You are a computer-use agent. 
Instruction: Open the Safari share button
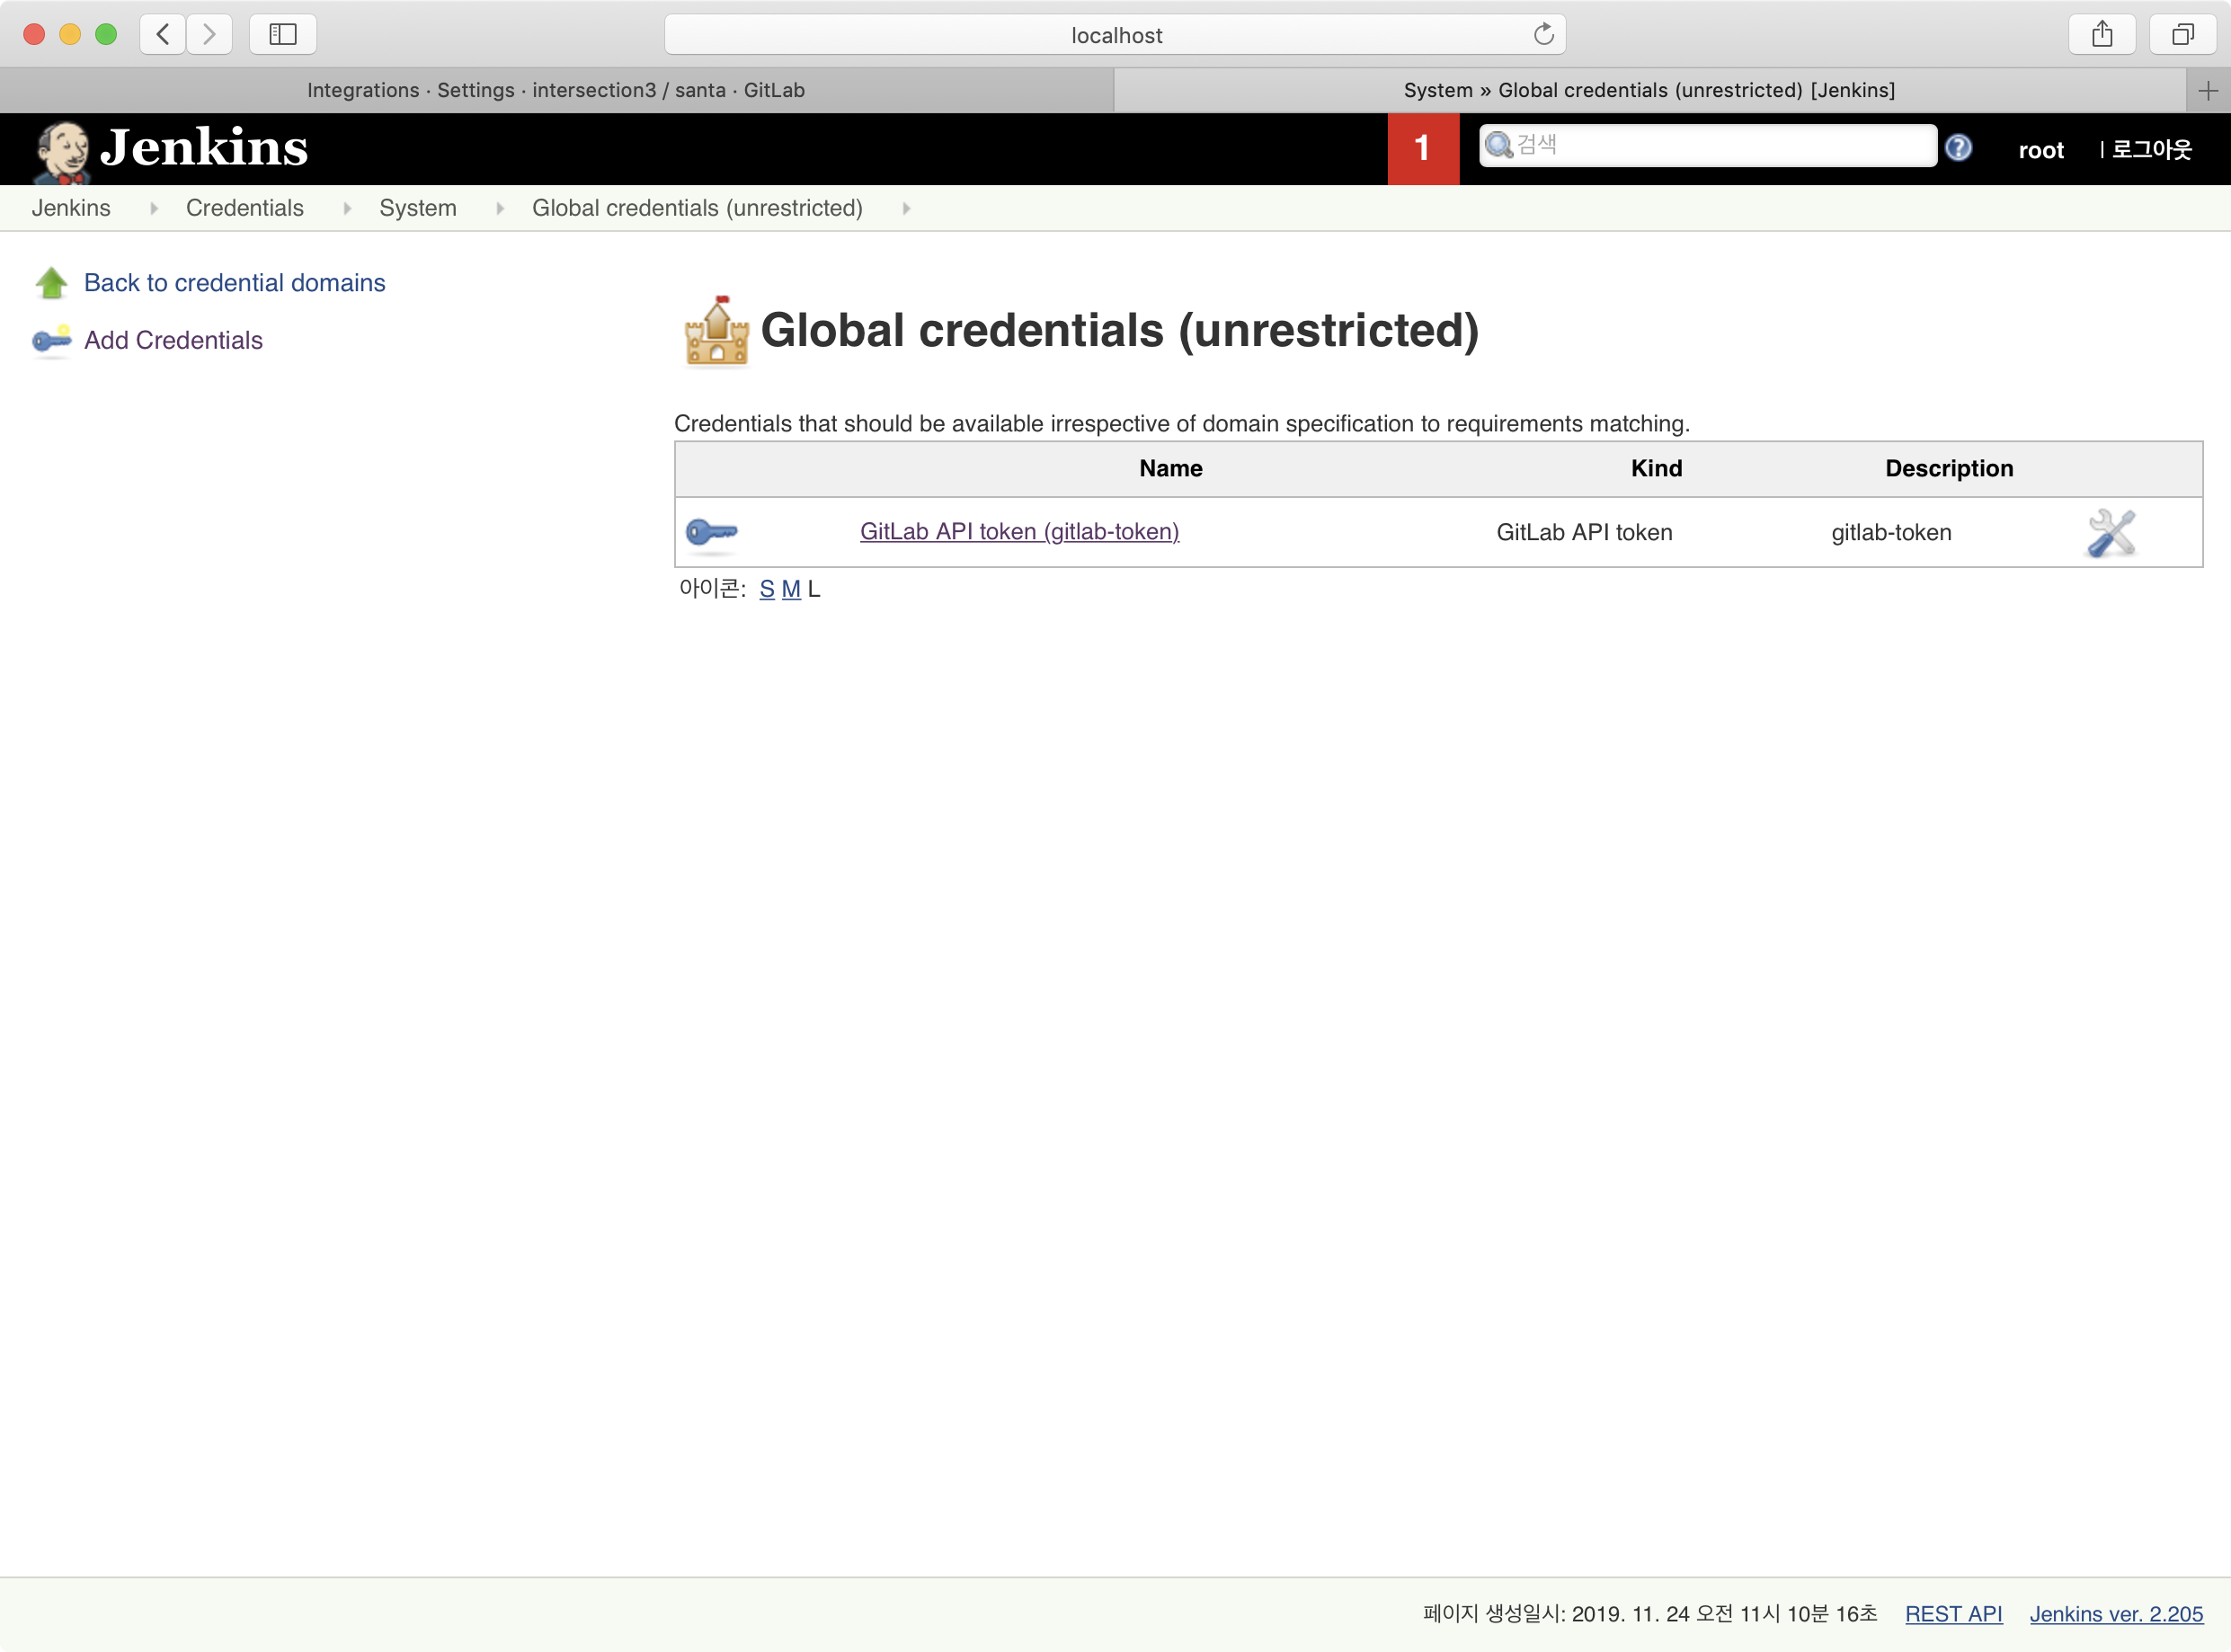[x=2101, y=34]
